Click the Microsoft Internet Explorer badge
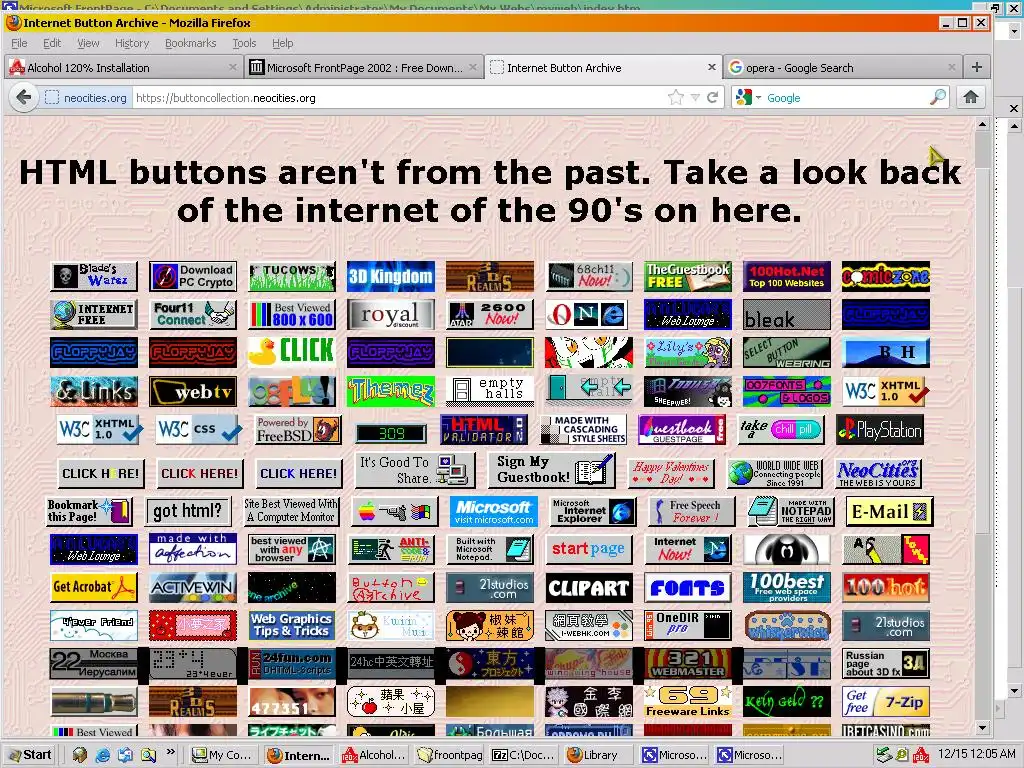1024x768 pixels. point(593,511)
